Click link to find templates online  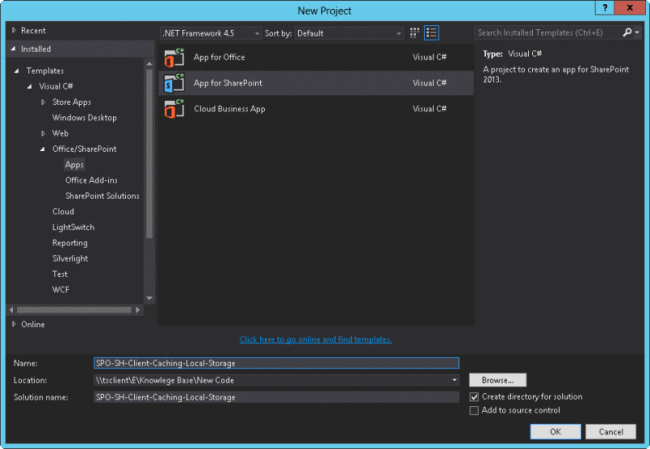(316, 340)
